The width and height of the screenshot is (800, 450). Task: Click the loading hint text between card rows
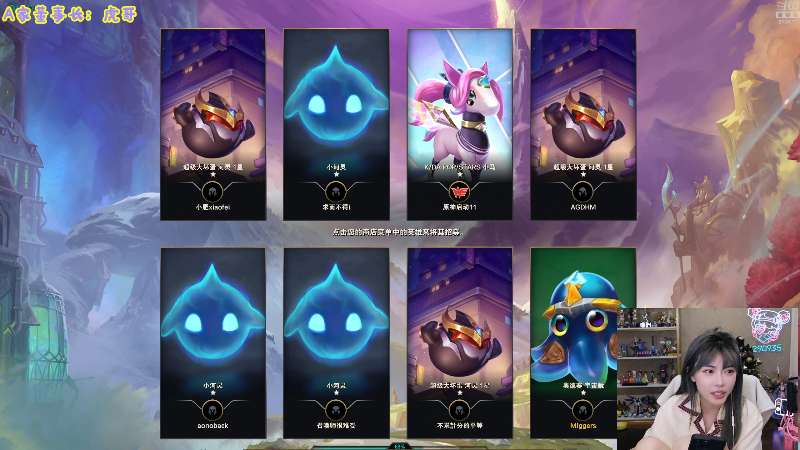[398, 232]
